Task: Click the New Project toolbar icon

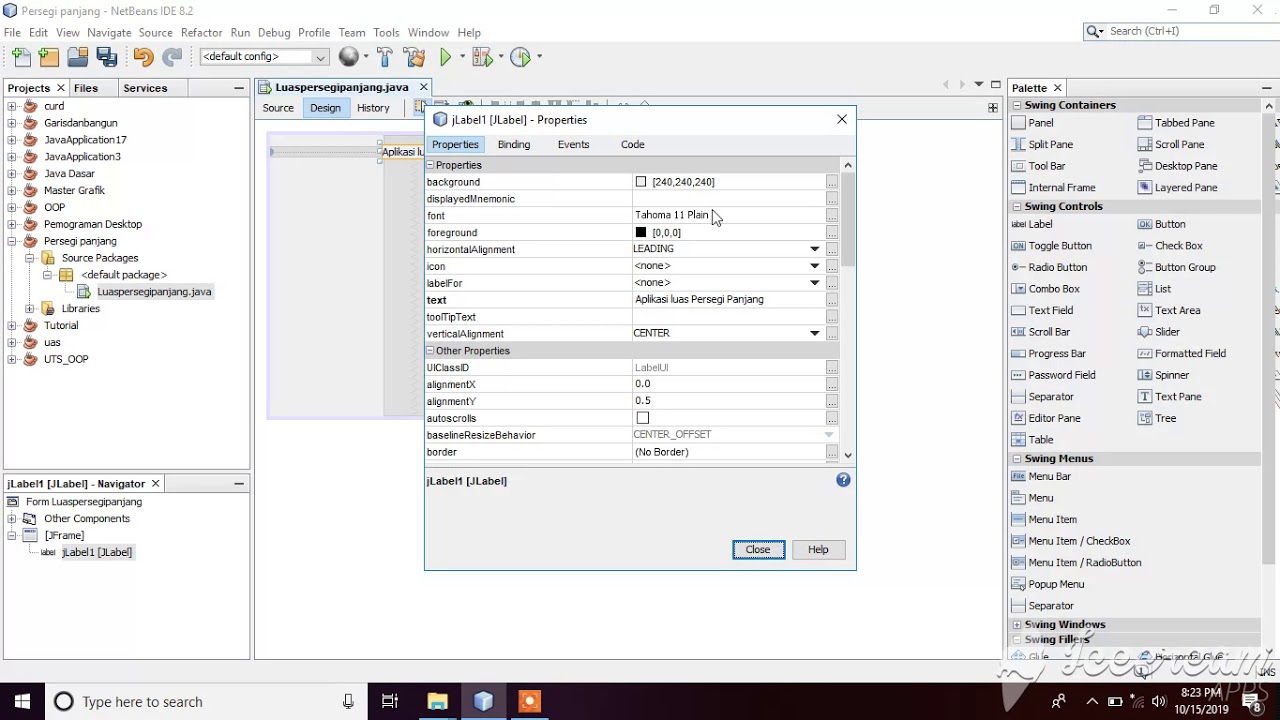Action: [x=49, y=57]
